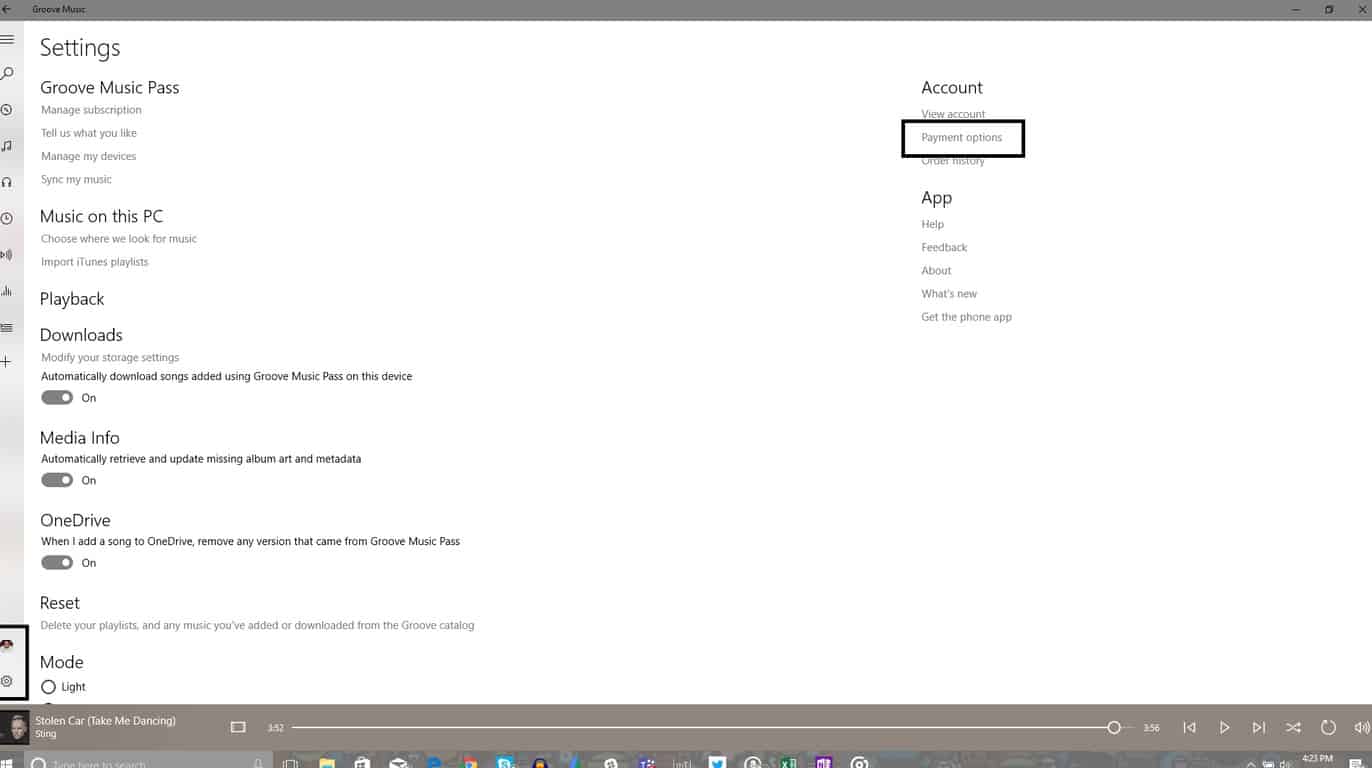Click the Help link under App
Image resolution: width=1372 pixels, height=768 pixels.
932,224
